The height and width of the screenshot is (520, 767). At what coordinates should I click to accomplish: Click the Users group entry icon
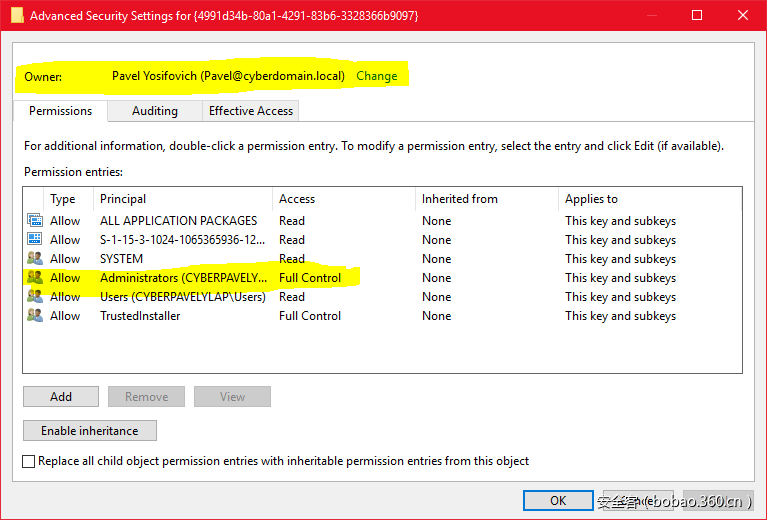(x=35, y=297)
